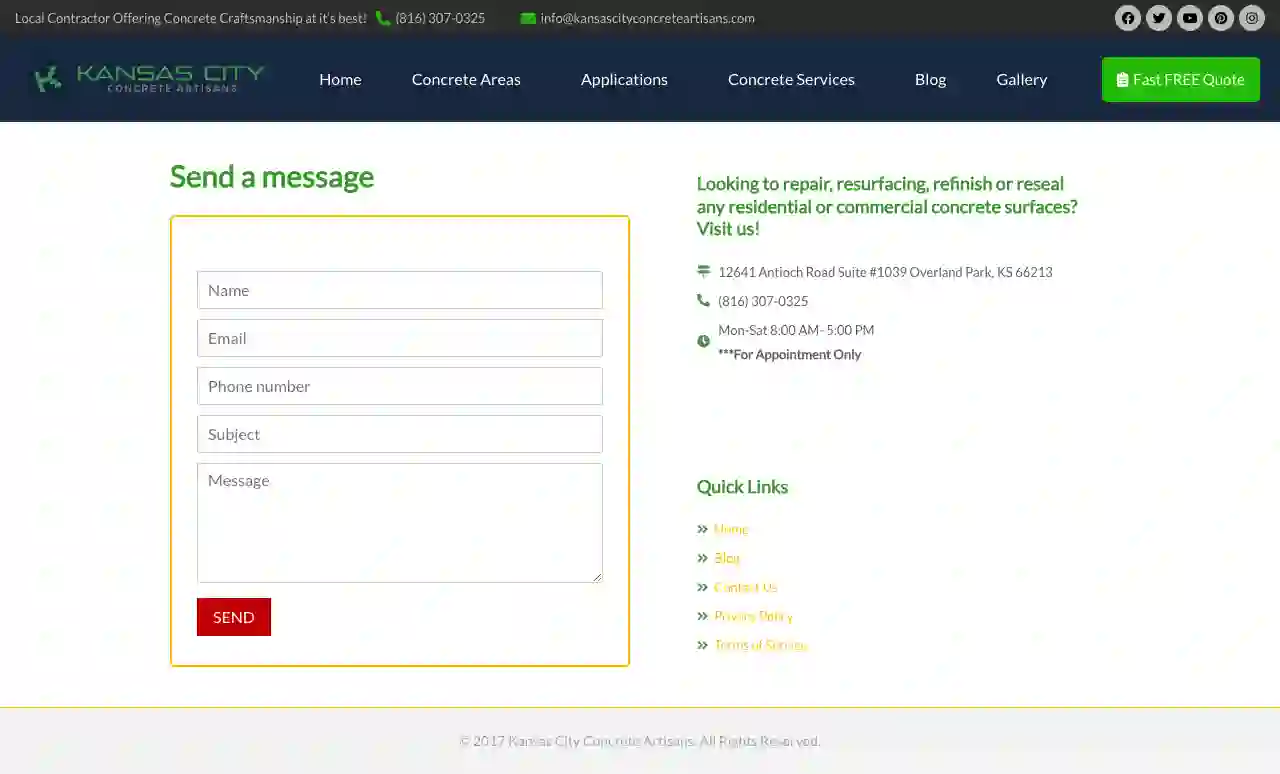Open the Contact Us quick link
Viewport: 1280px width, 774px height.
pyautogui.click(x=746, y=587)
